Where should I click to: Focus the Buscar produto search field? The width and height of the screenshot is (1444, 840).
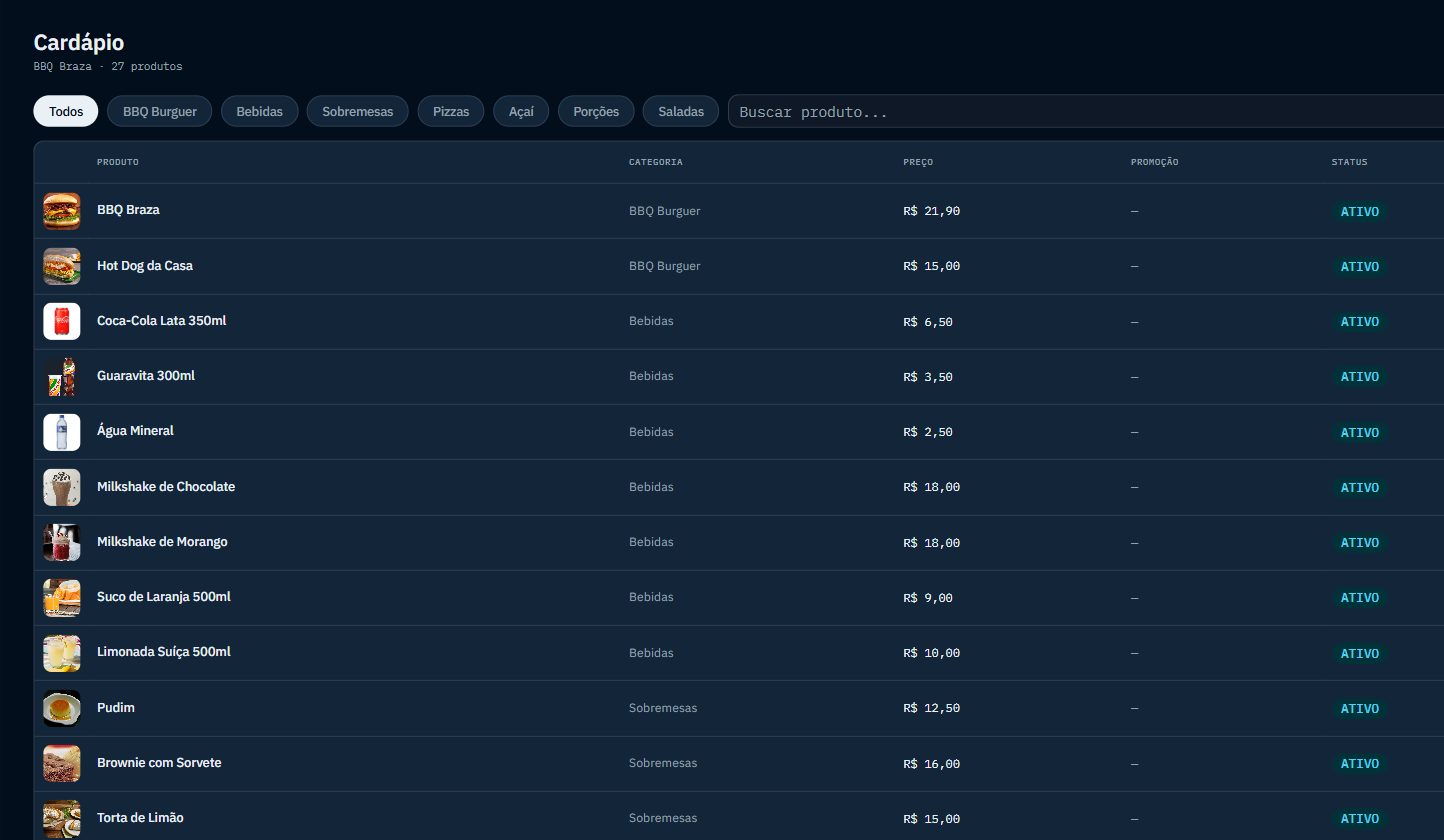coord(1086,111)
